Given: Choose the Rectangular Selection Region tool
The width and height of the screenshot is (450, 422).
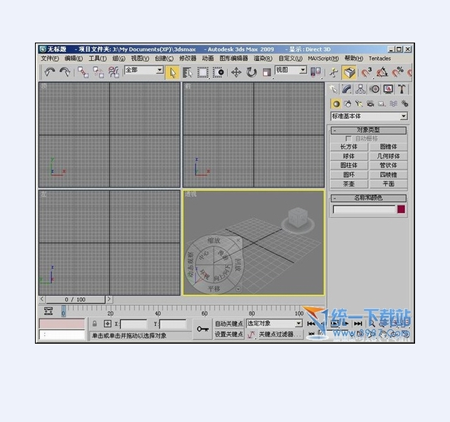Looking at the screenshot, I should [x=203, y=72].
